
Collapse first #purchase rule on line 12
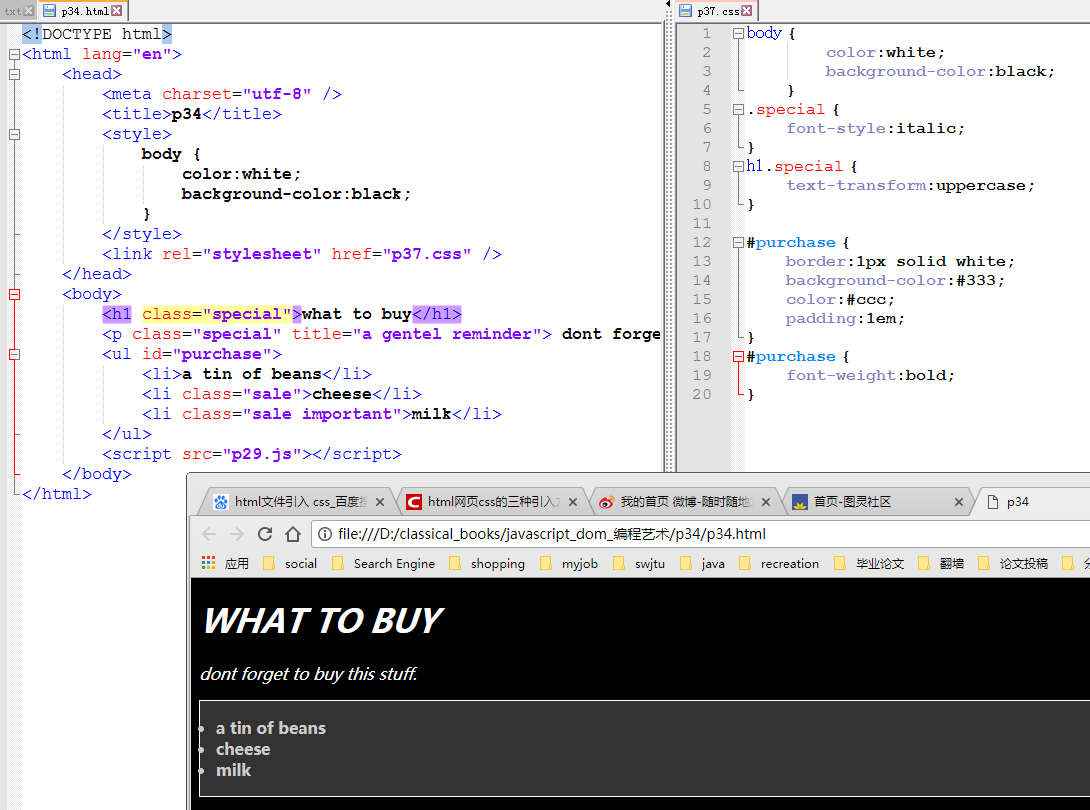(x=738, y=243)
